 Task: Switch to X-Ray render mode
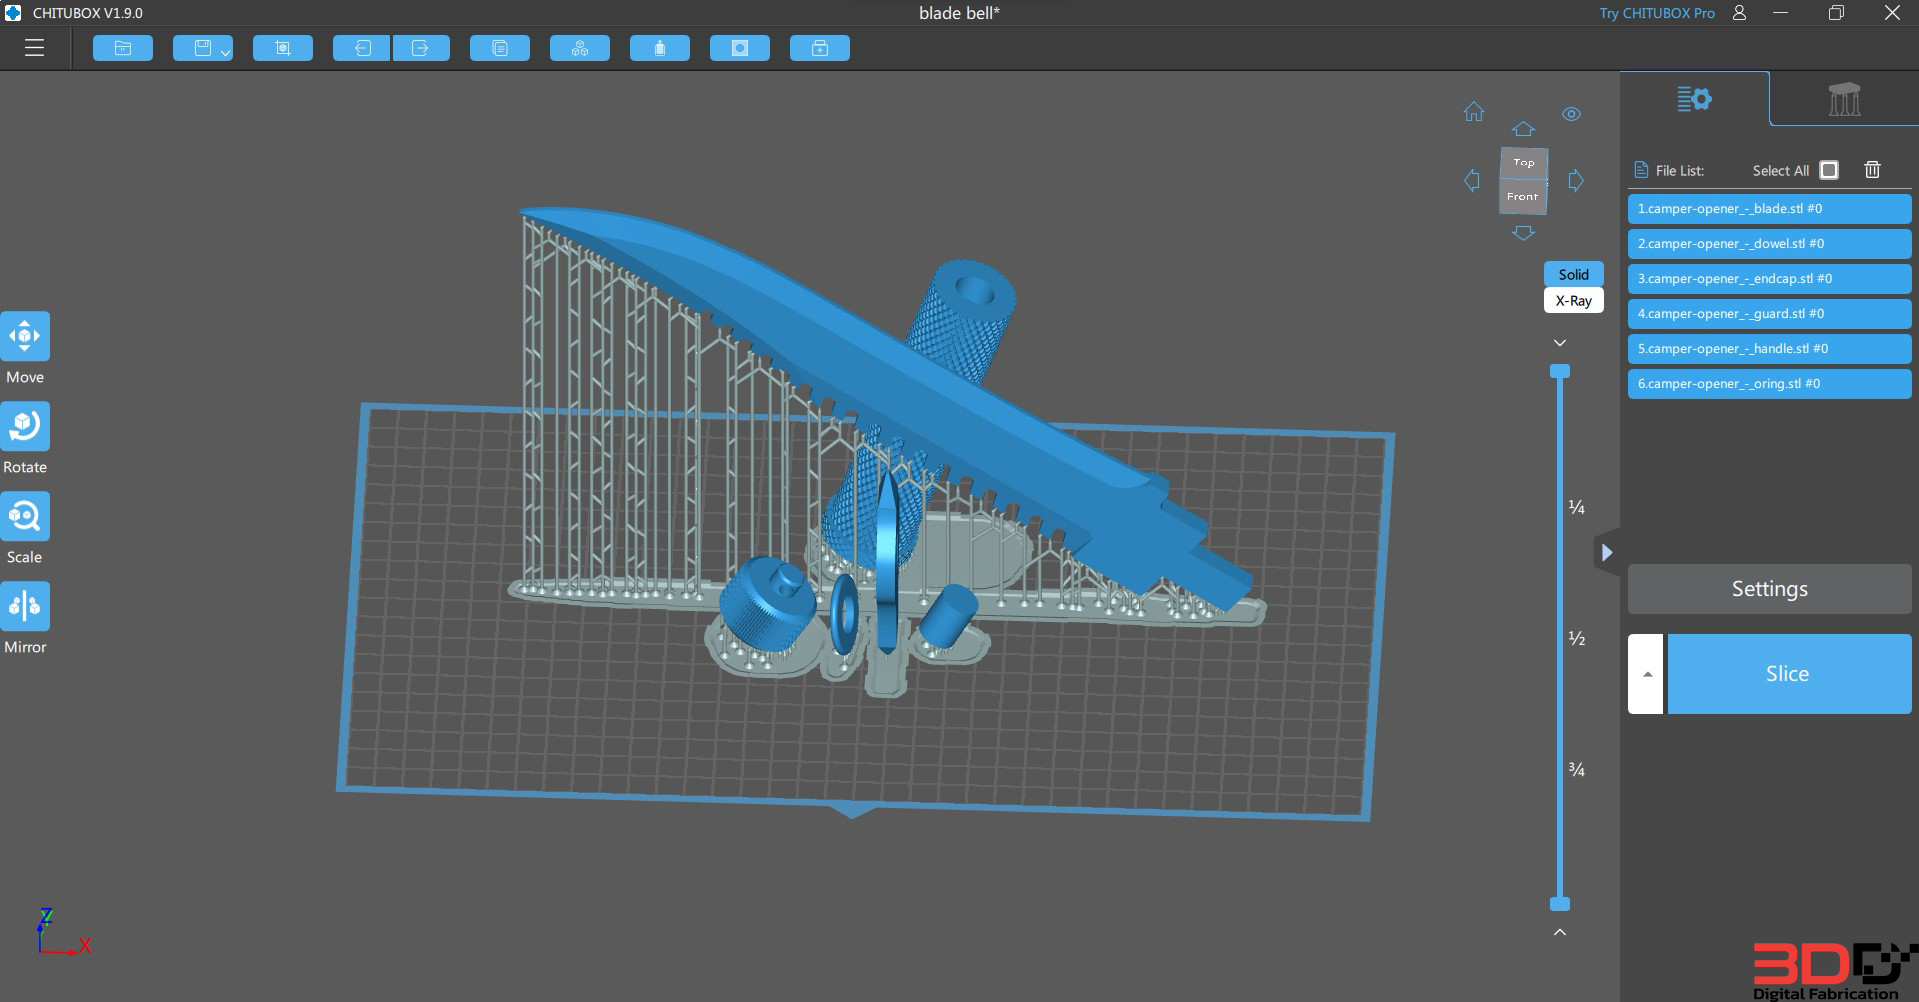coord(1573,300)
